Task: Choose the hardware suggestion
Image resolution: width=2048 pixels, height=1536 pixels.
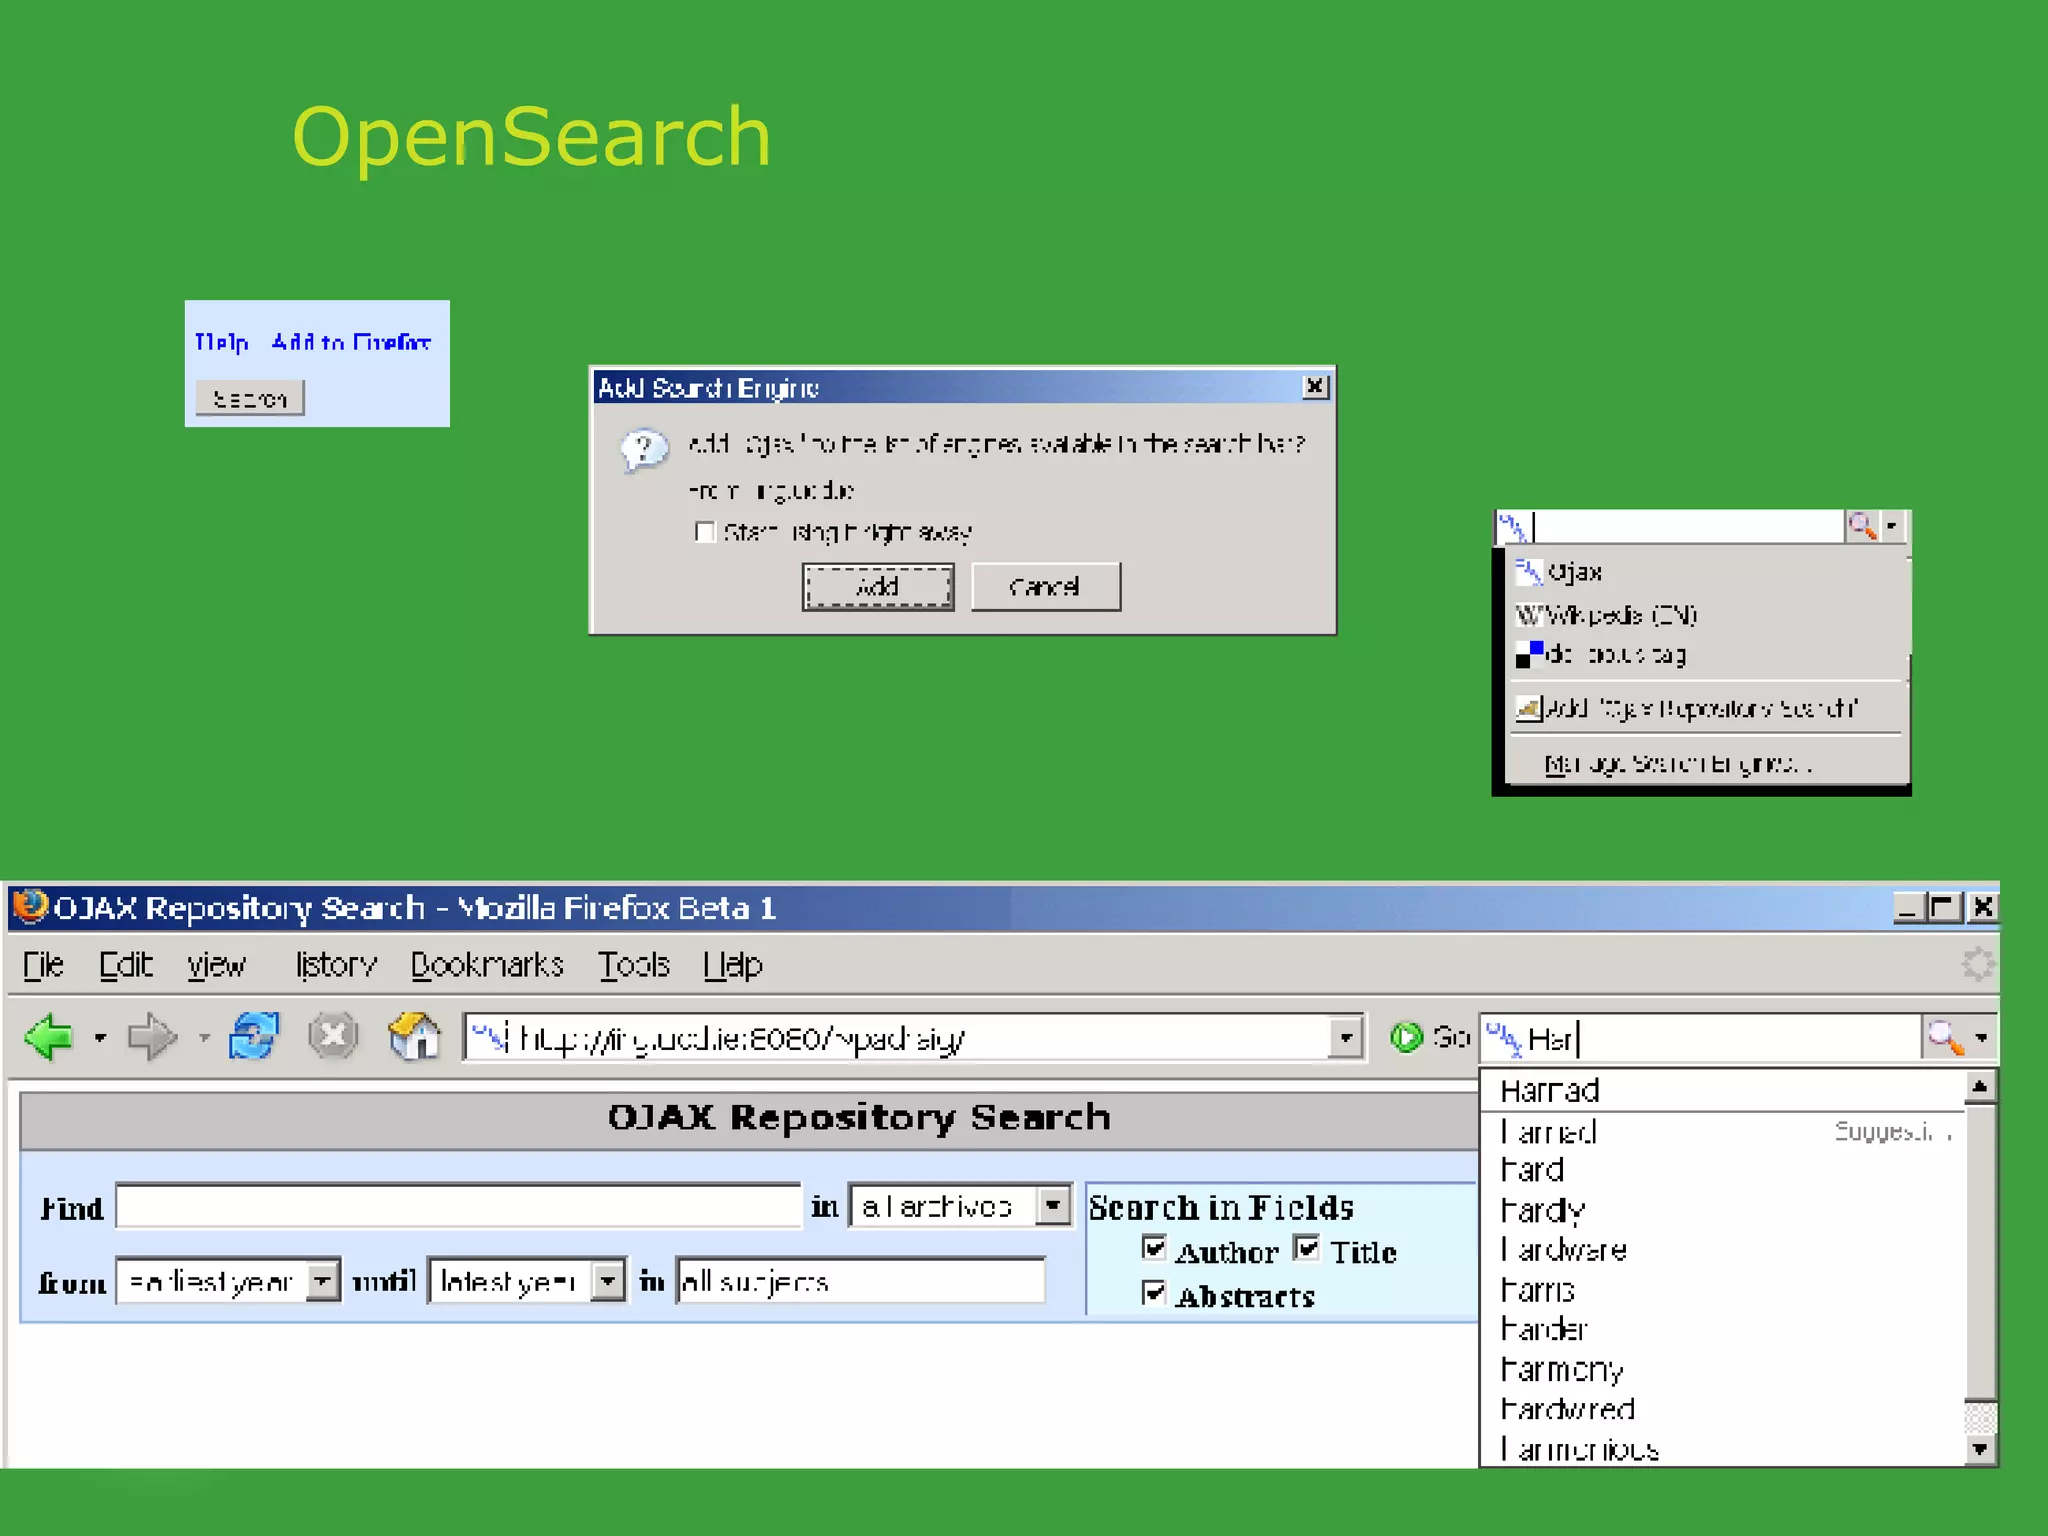Action: (x=1722, y=1250)
